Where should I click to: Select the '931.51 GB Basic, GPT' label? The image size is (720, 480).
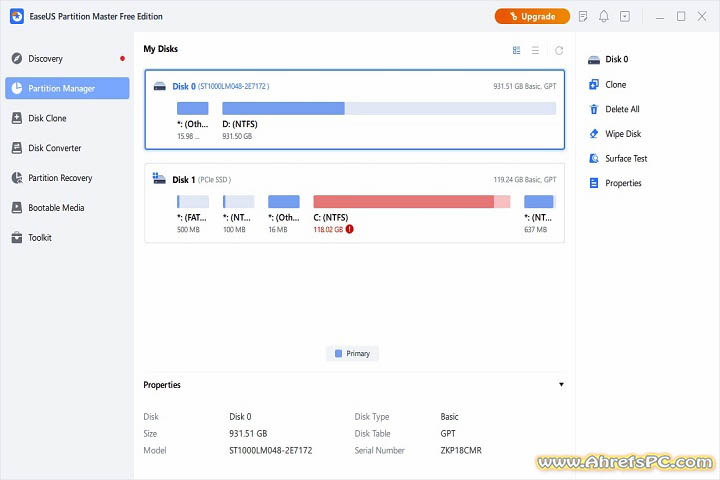coord(524,86)
